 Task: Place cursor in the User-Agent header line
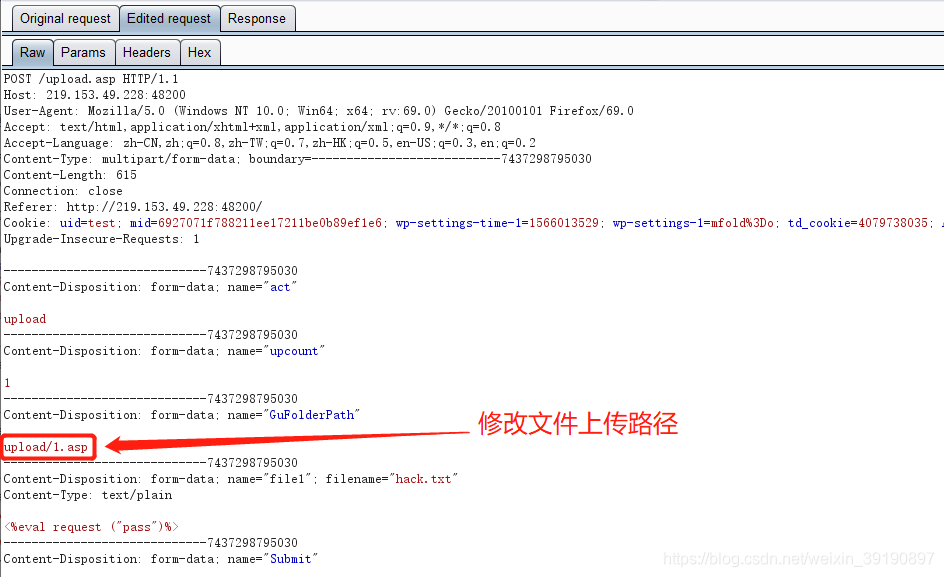point(318,111)
